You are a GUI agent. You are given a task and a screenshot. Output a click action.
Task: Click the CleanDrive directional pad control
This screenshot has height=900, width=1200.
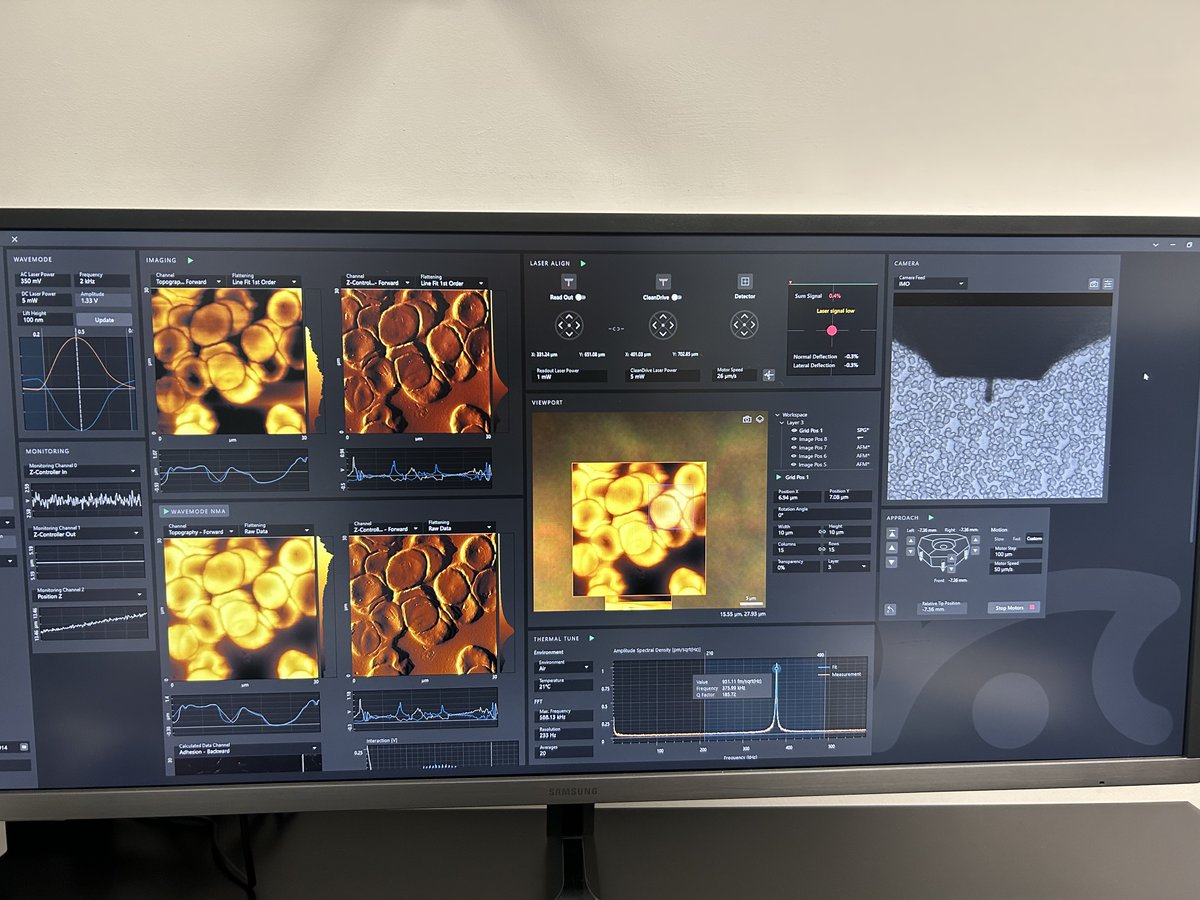(663, 325)
